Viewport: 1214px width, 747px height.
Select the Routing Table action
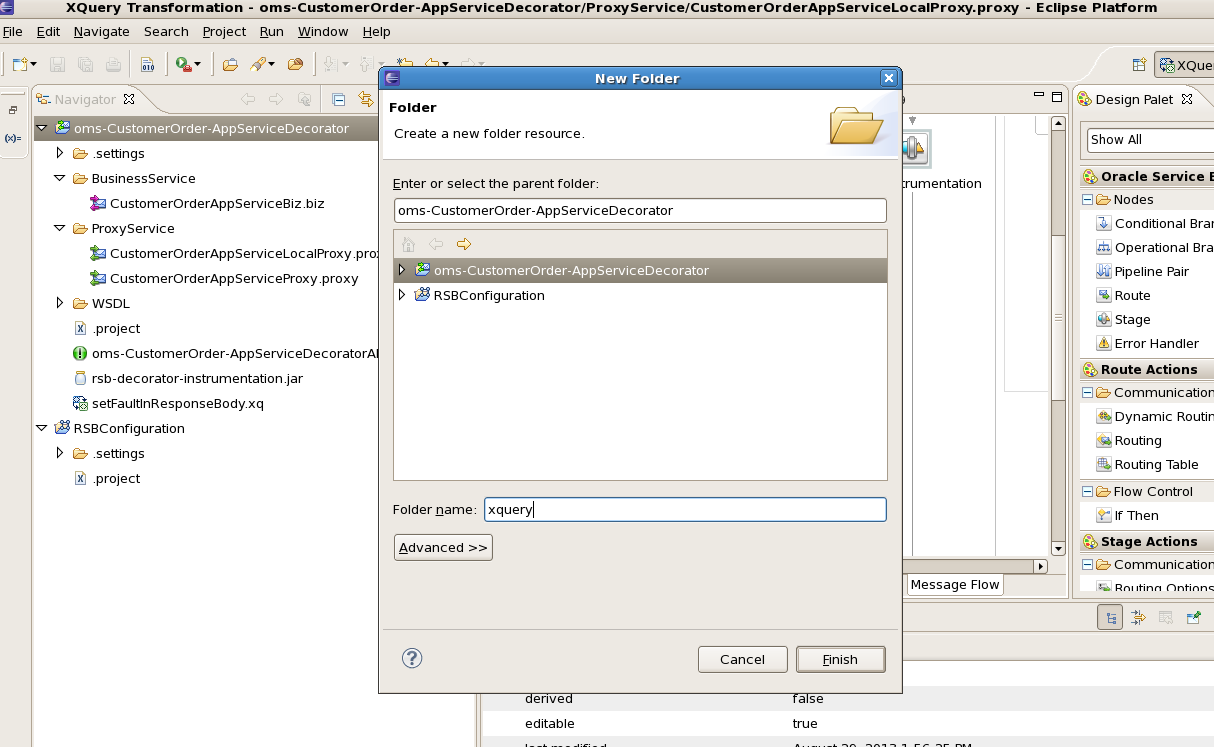[x=1147, y=464]
